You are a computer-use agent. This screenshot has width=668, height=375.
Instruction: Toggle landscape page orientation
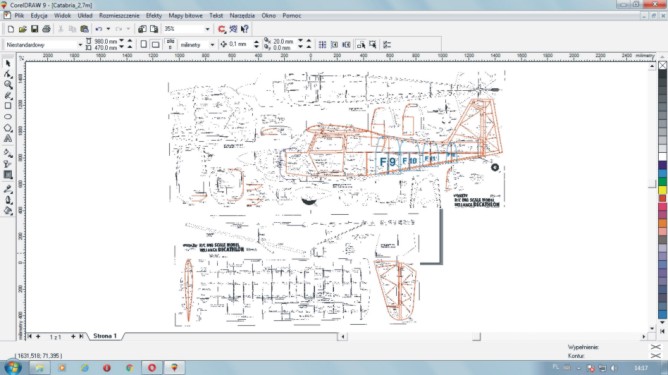(x=155, y=44)
